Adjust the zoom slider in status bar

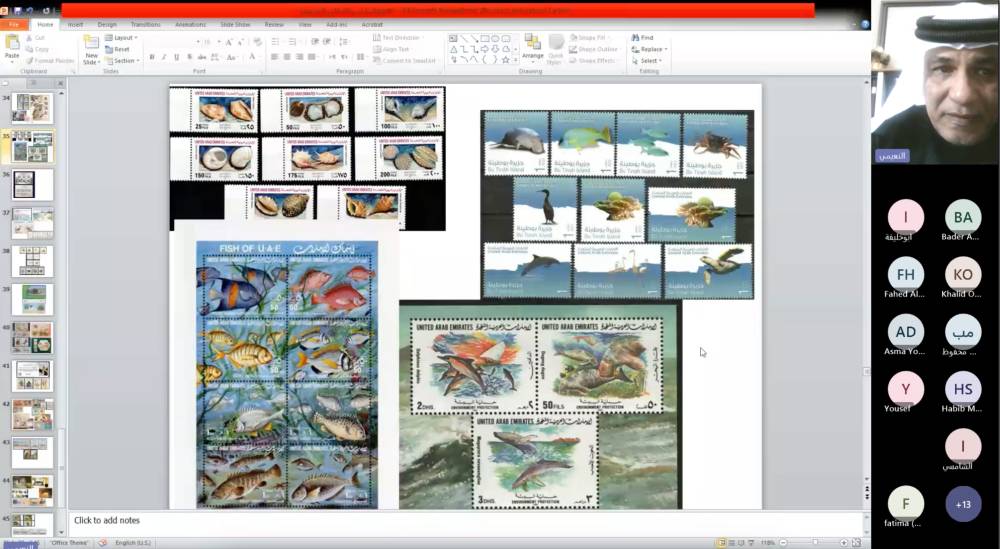(815, 543)
